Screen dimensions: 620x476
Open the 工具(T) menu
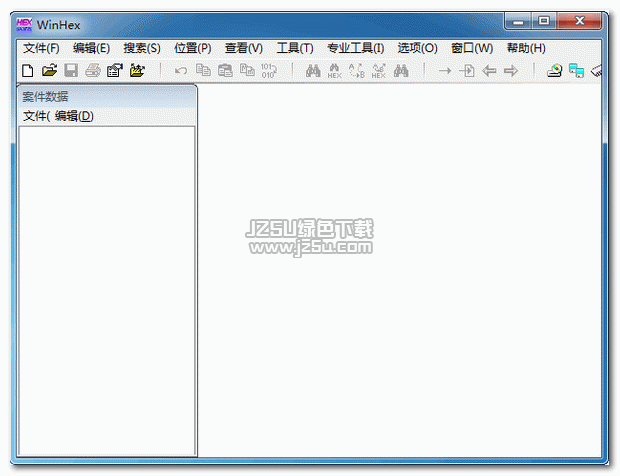point(295,48)
